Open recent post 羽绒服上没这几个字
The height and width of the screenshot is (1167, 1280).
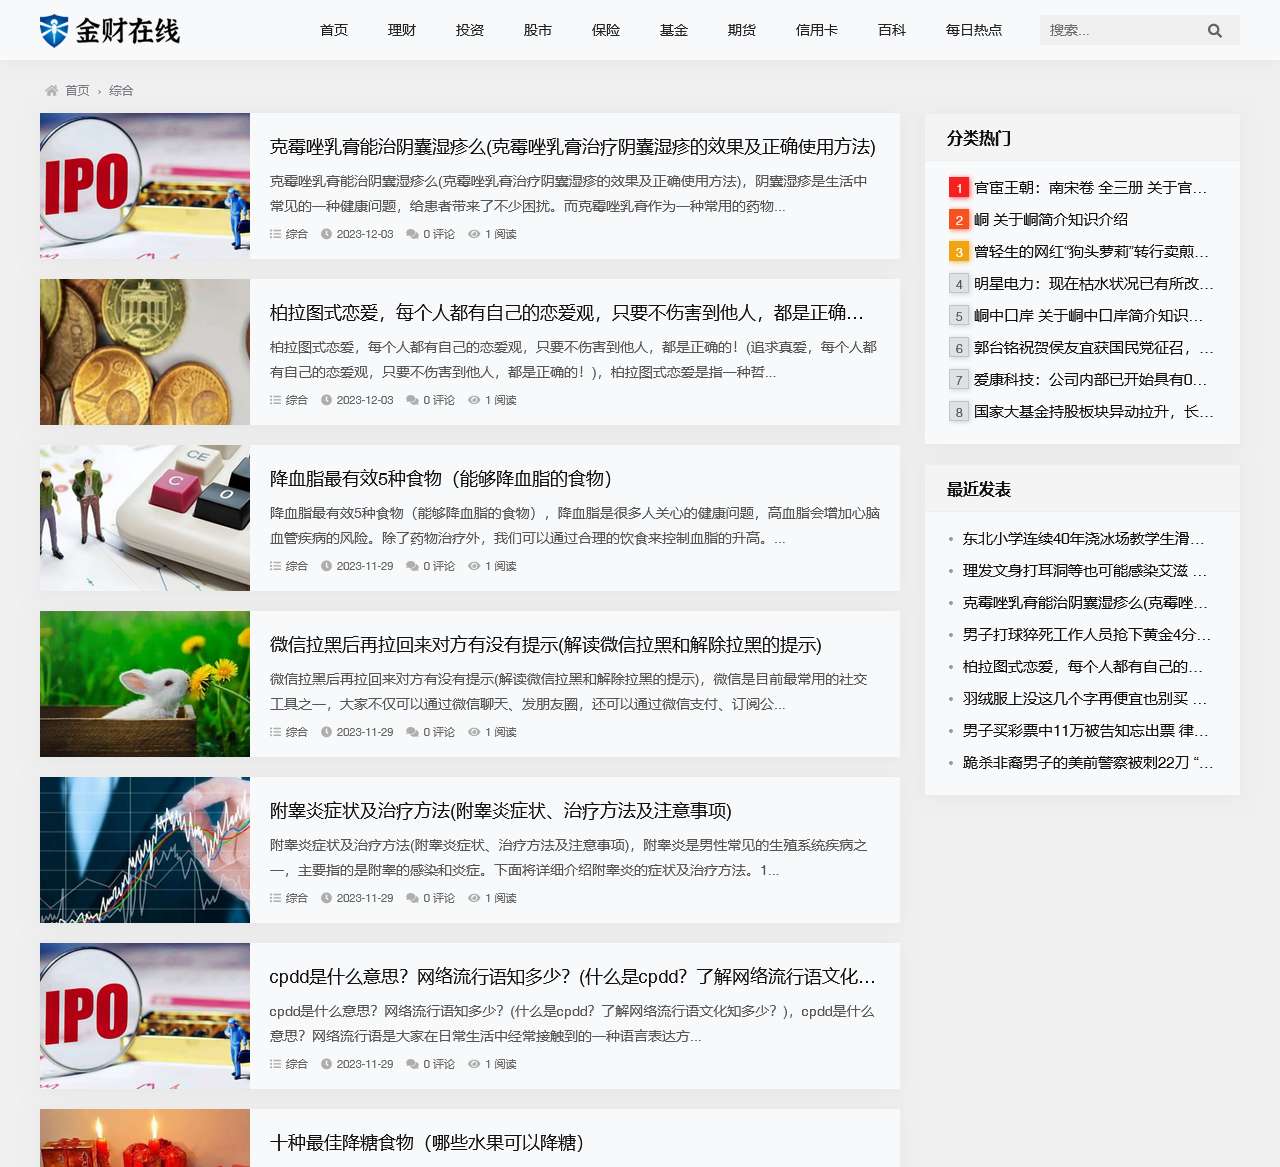(1085, 699)
